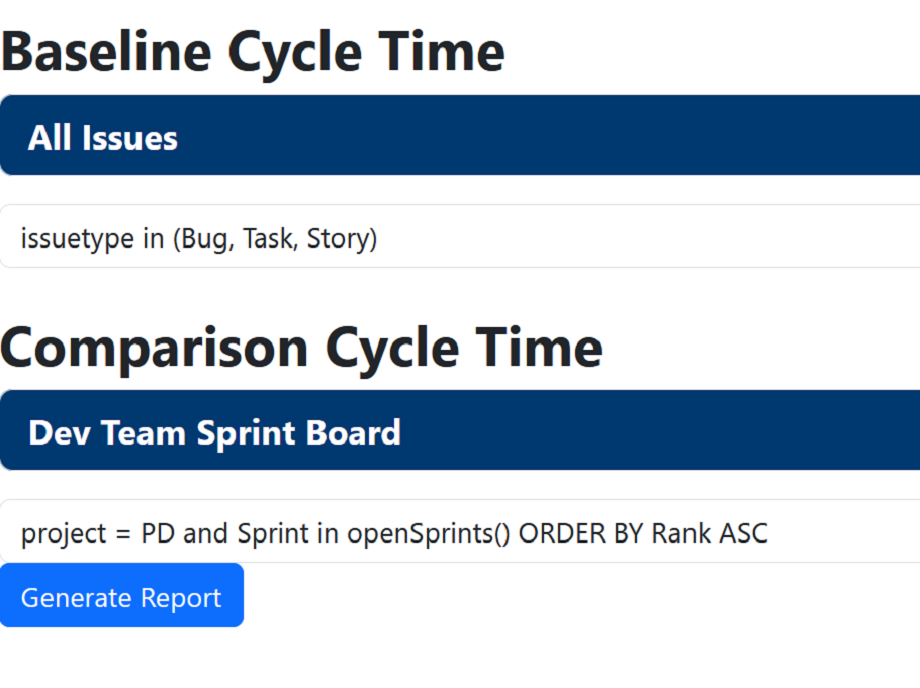920x688 pixels.
Task: Click the Dev Team Sprint Board header bar
Action: point(460,430)
